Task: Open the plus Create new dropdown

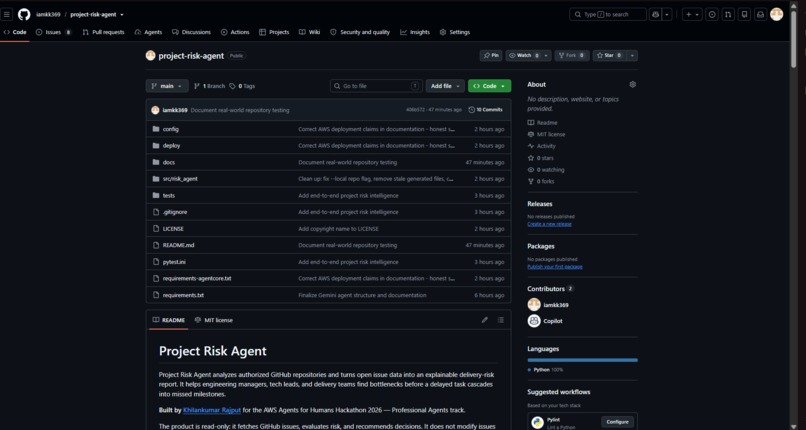Action: 691,14
